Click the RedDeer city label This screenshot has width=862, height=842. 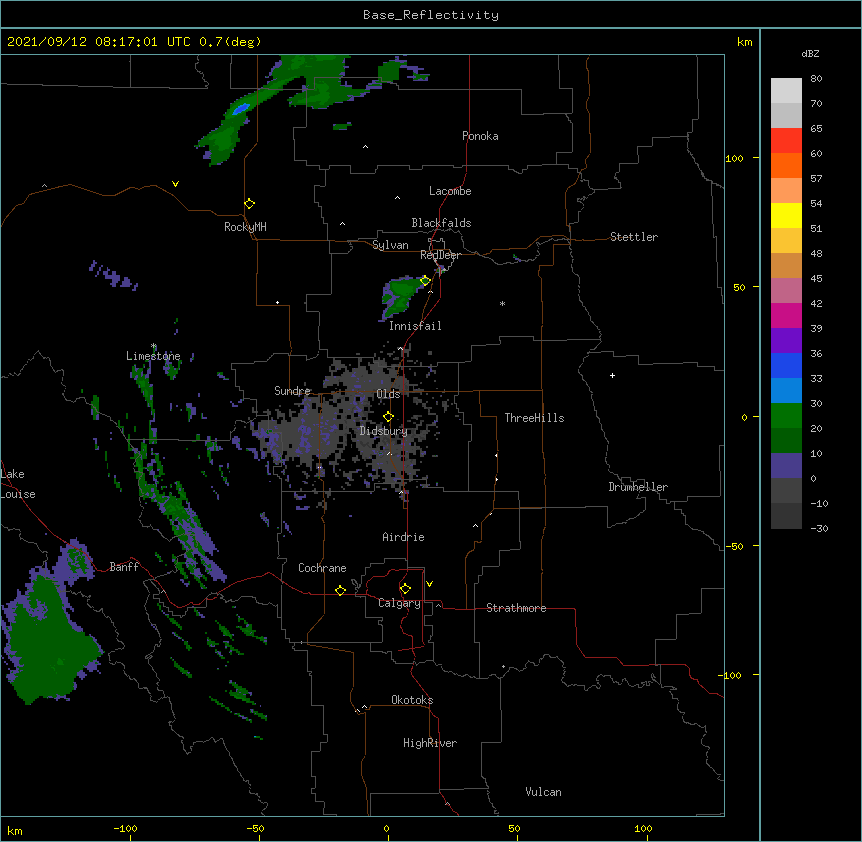tap(440, 255)
